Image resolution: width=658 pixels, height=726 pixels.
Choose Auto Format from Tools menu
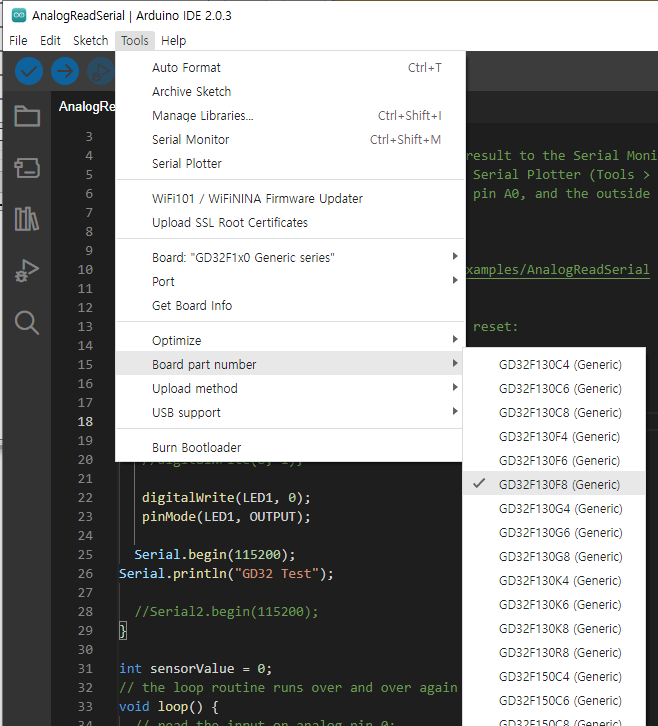290,68
